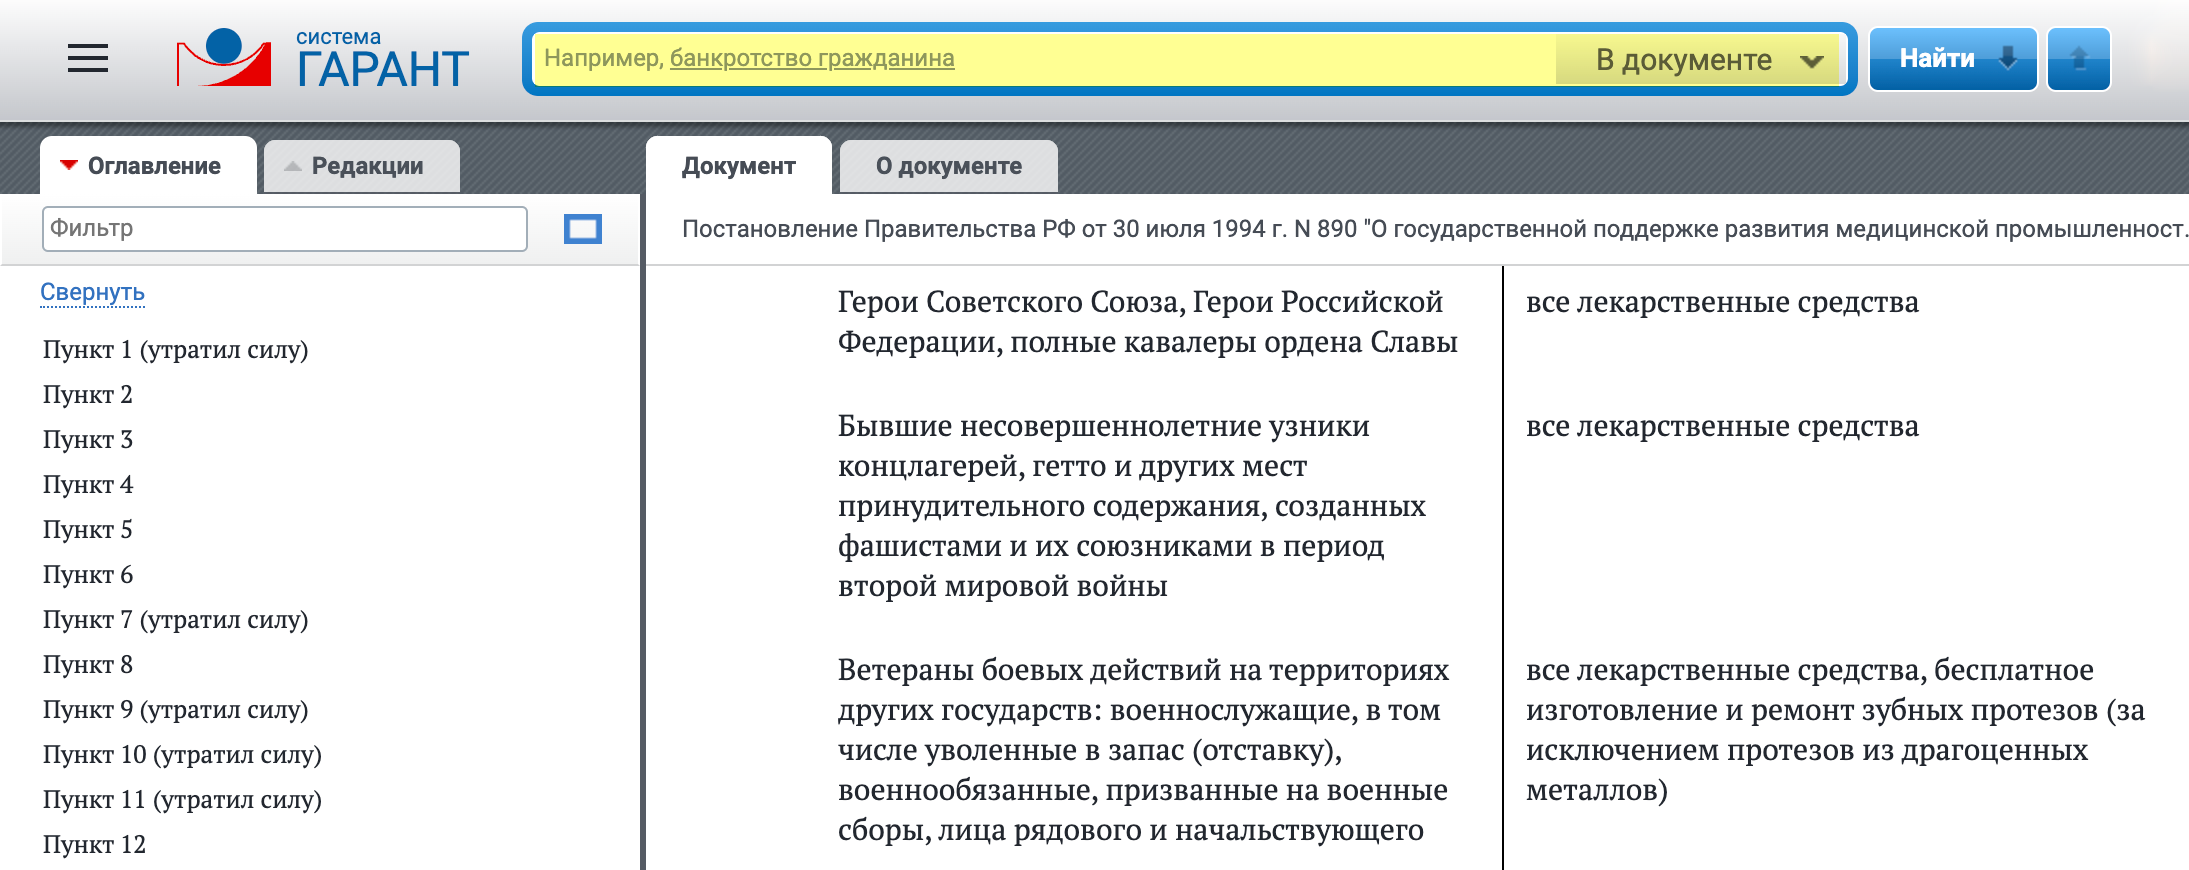
Task: Click the up arrow search button
Action: [2078, 59]
